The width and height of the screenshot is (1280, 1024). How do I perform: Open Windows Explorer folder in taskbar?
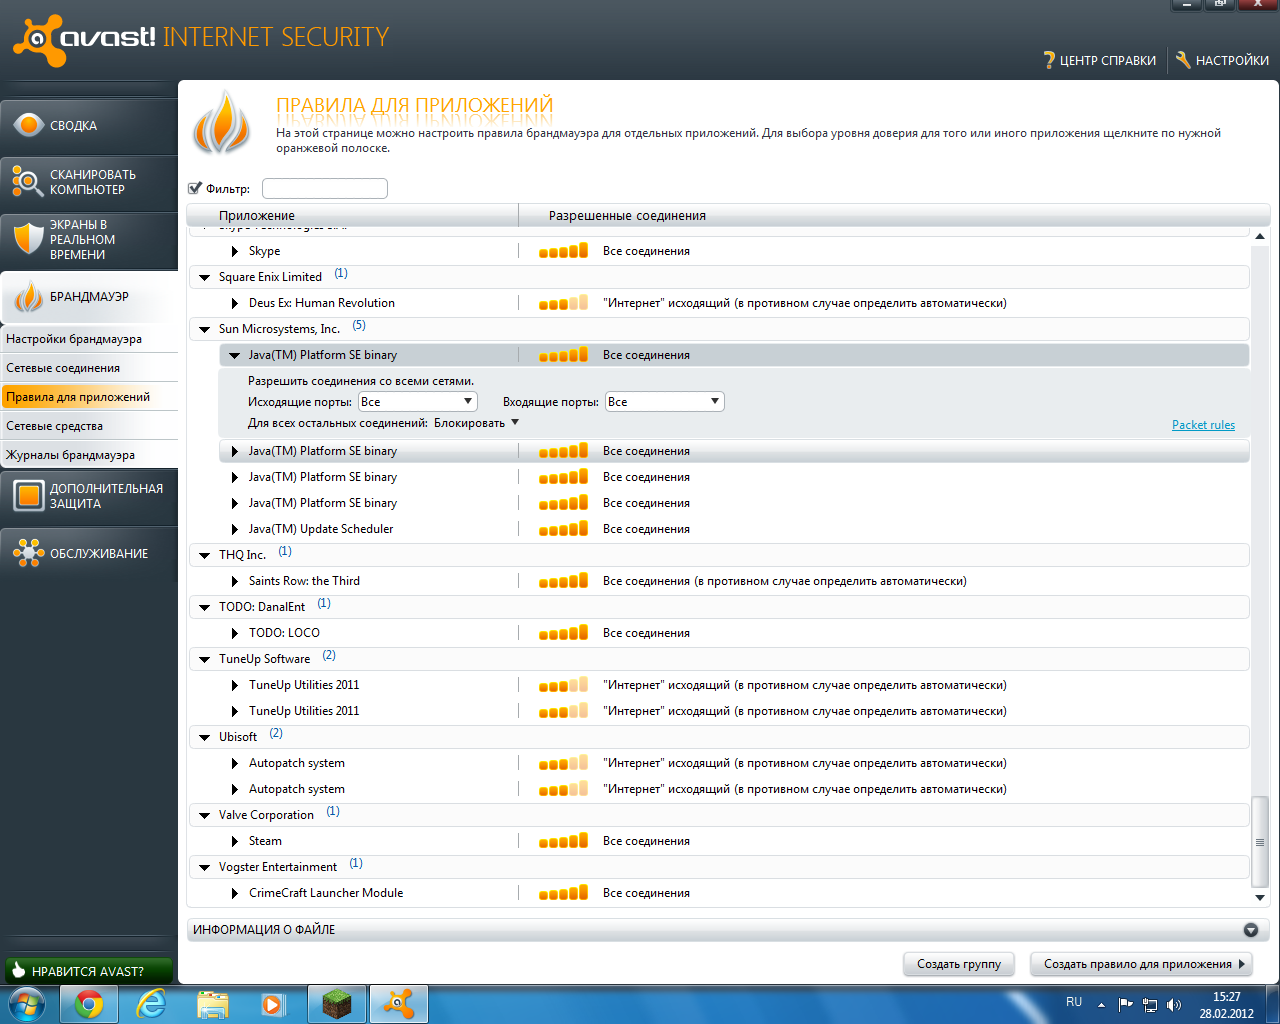click(213, 1004)
